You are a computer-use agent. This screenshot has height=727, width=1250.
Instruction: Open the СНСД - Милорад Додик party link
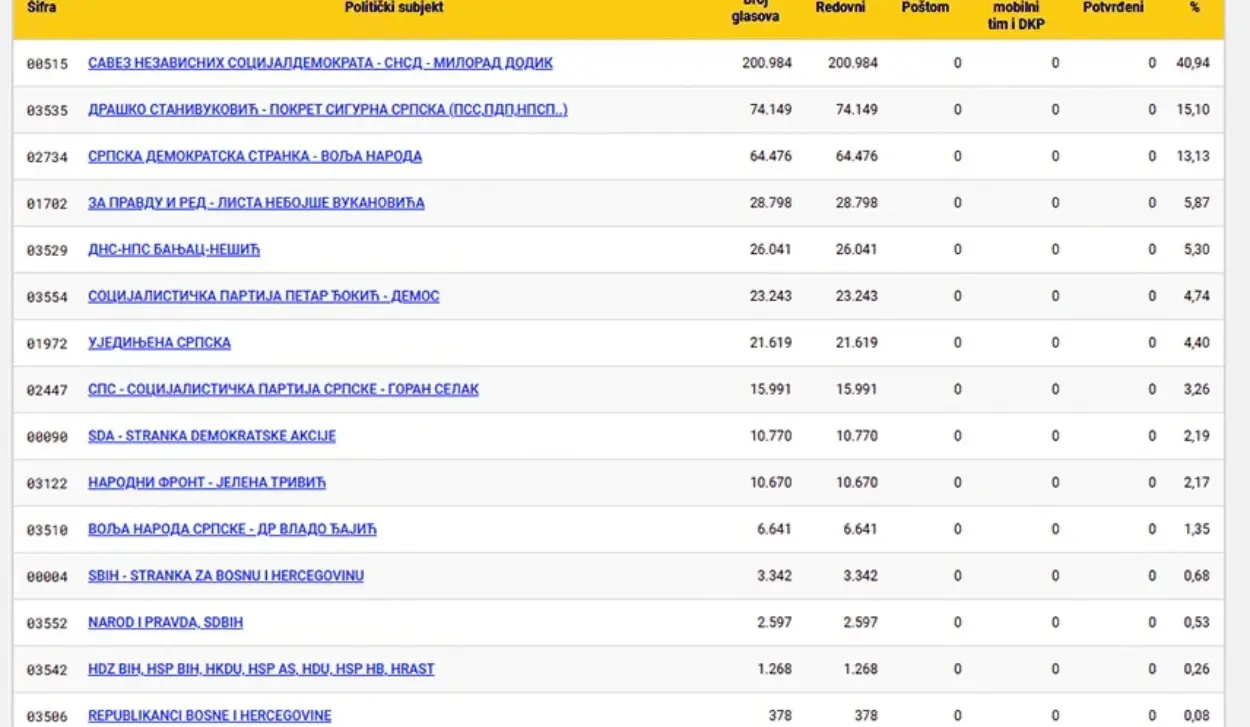(x=320, y=63)
